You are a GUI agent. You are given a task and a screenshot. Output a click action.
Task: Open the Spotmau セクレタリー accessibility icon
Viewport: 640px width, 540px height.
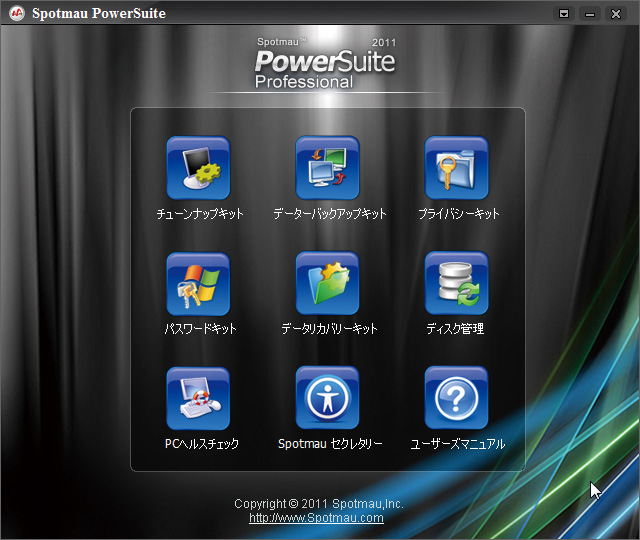click(x=327, y=398)
